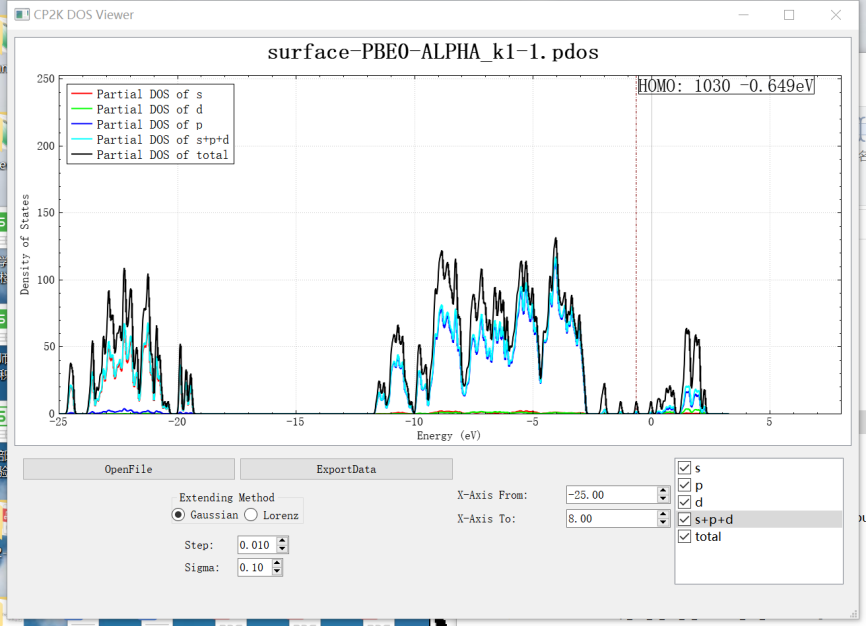Click the red s legend line swatch
The image size is (866, 626).
(82, 94)
